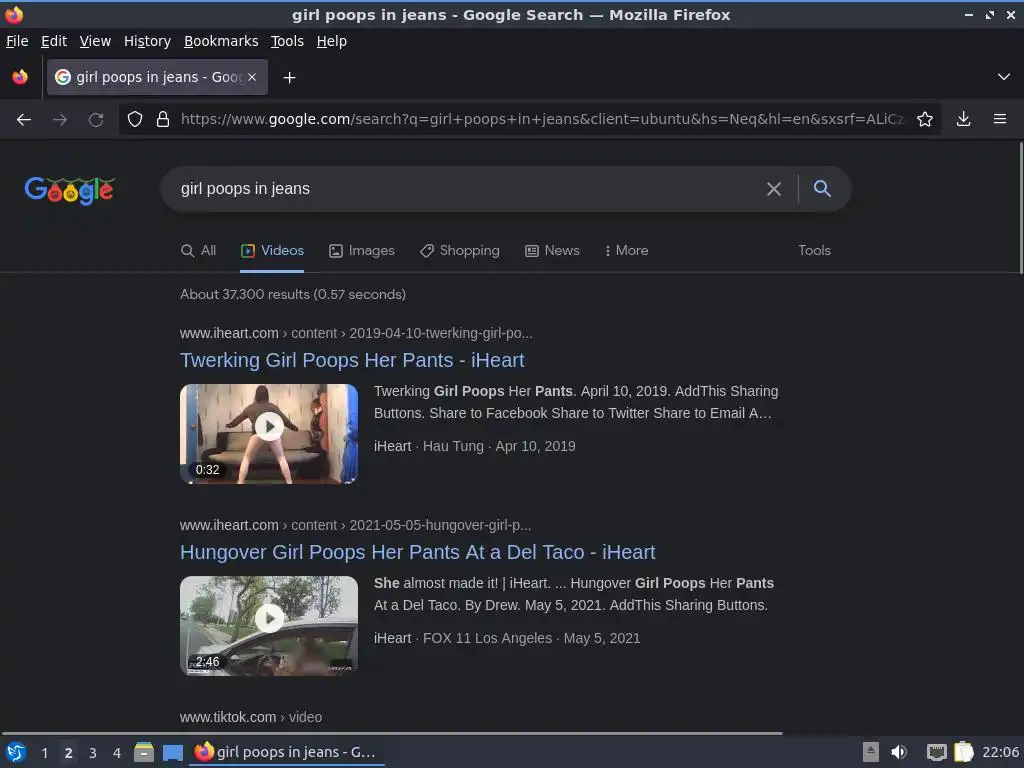
Task: Switch to the Images results tab
Action: (362, 251)
